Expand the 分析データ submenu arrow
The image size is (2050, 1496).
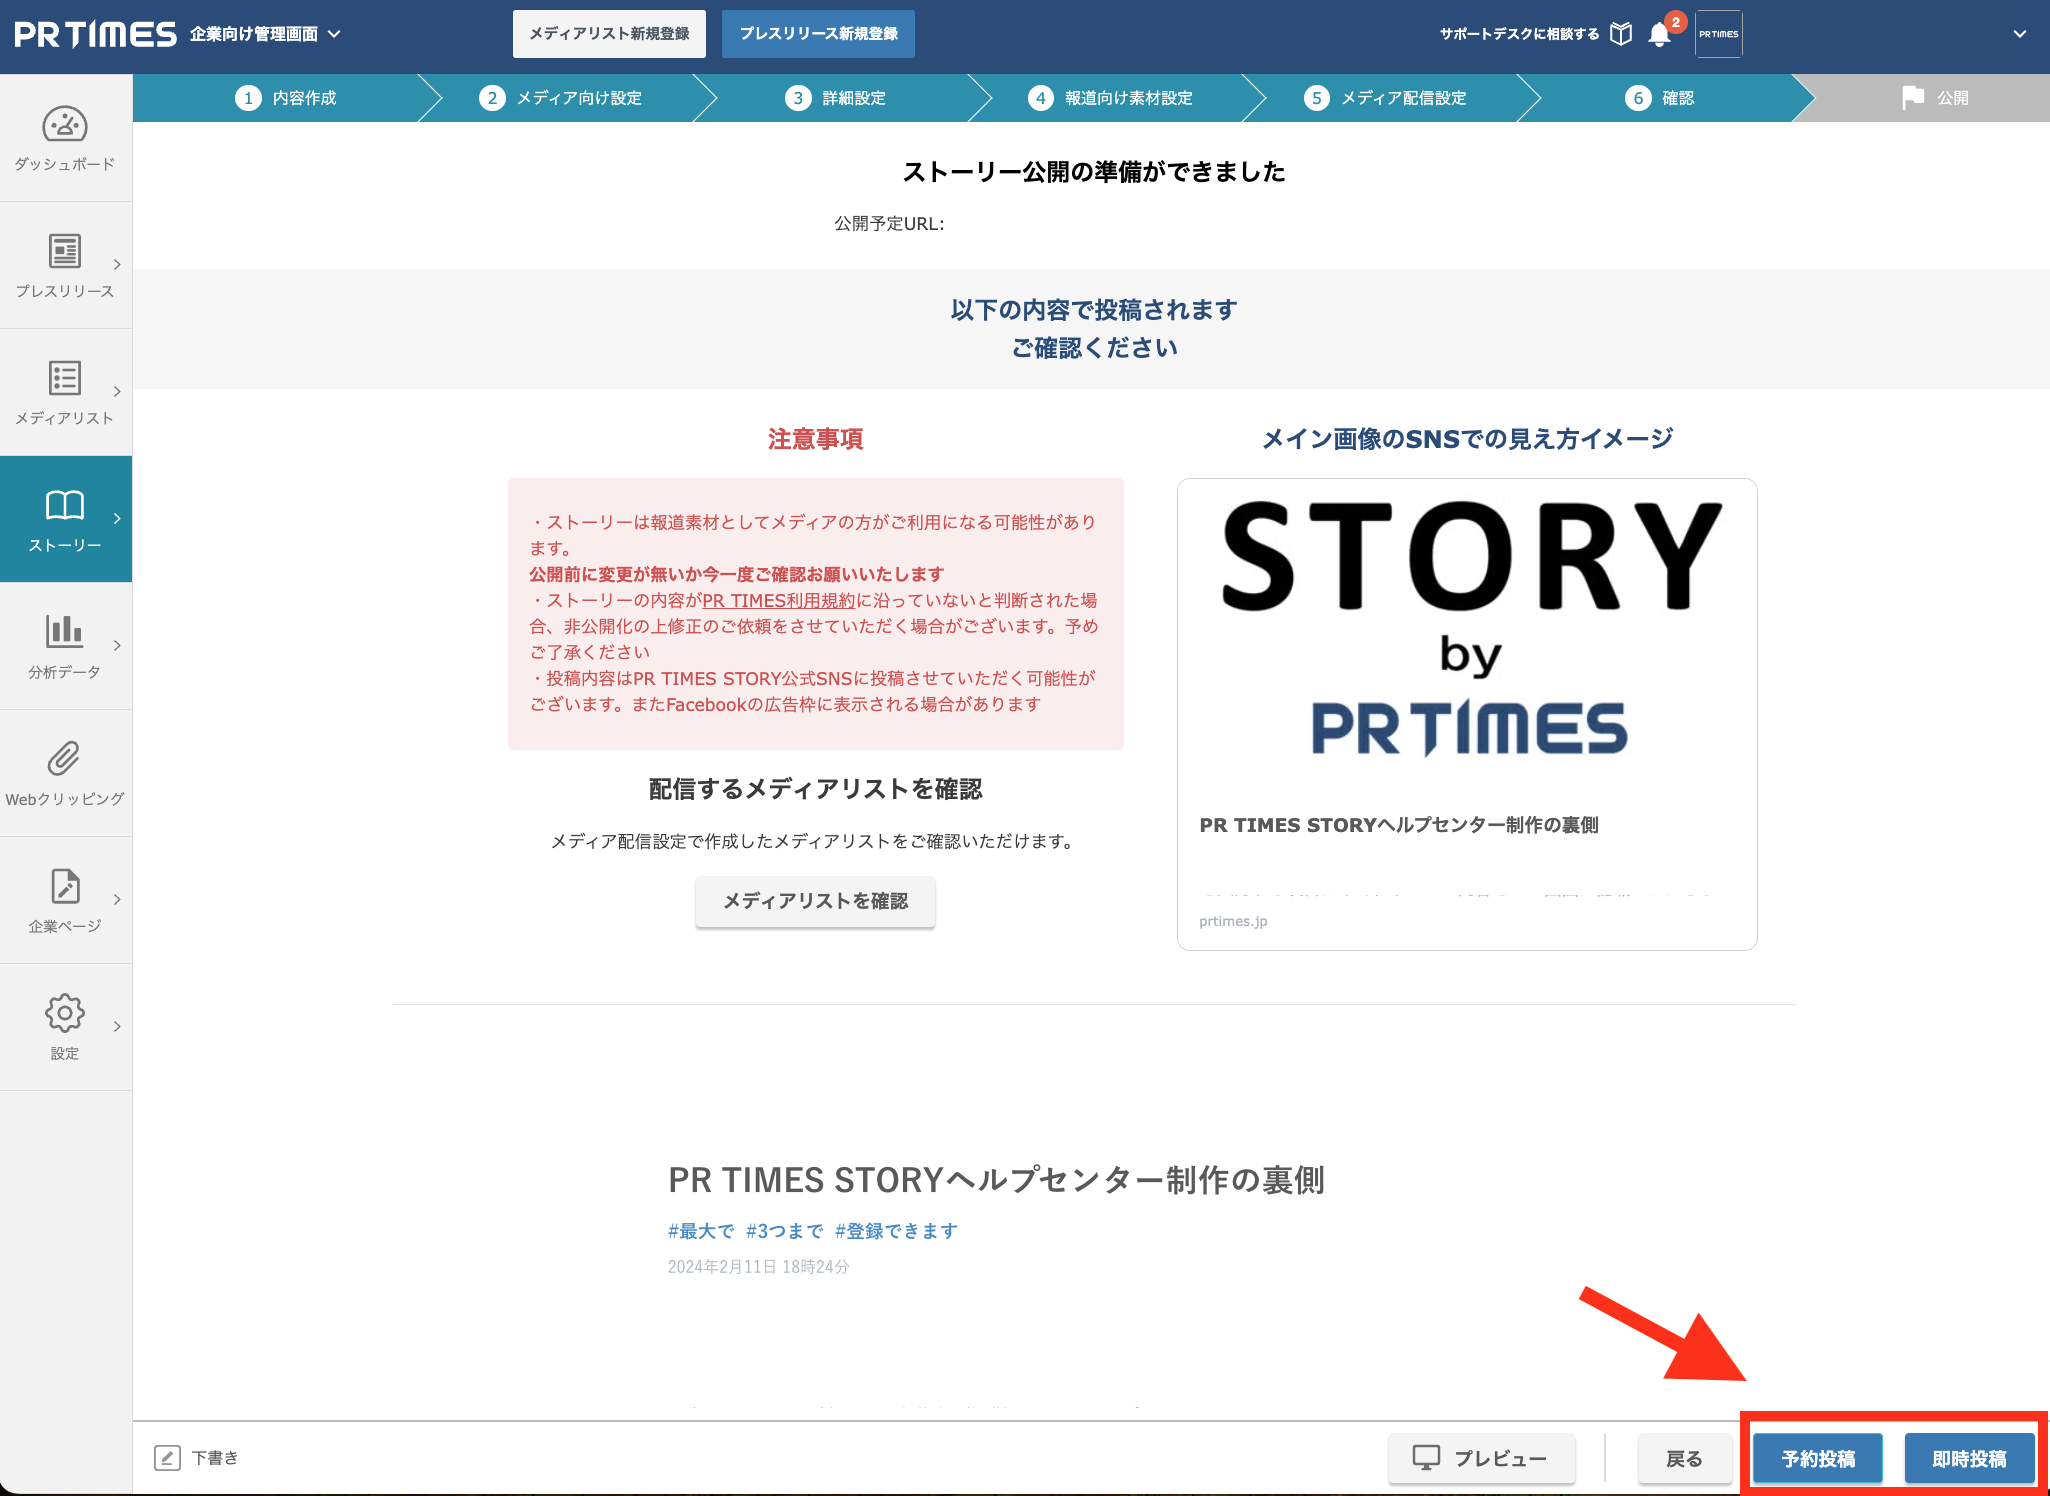click(117, 646)
